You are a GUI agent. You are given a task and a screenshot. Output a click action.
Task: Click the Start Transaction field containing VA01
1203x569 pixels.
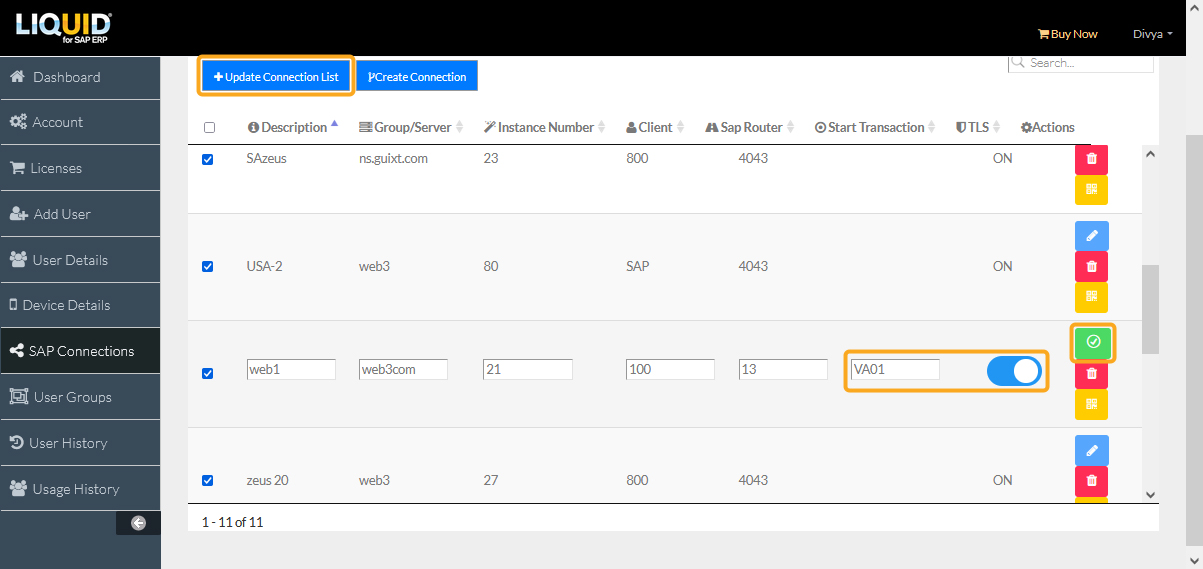click(894, 370)
